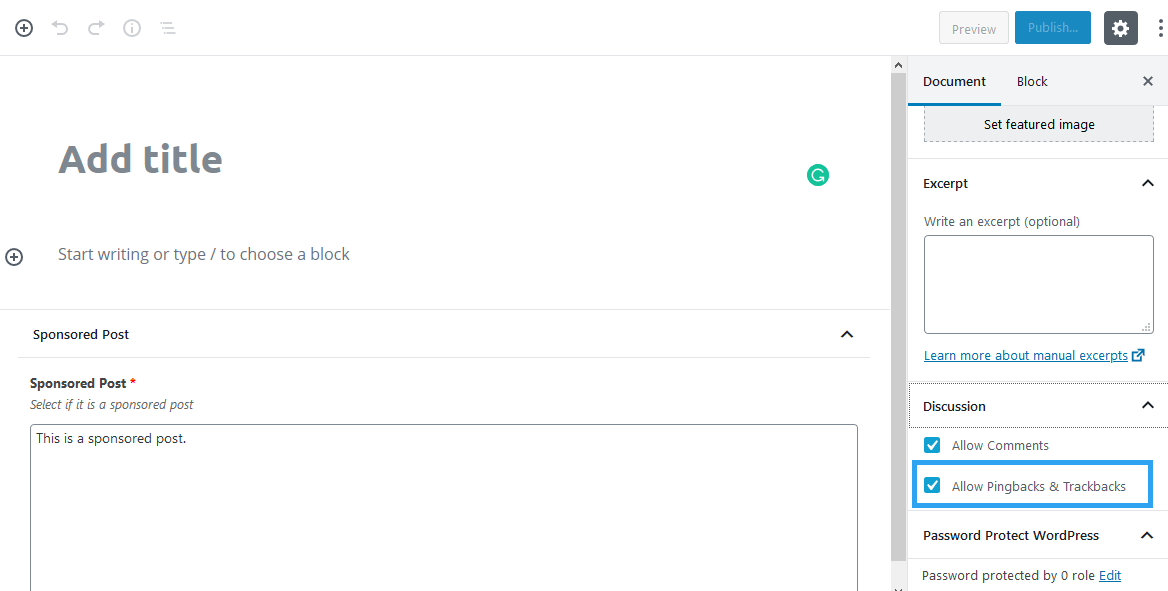Click the Add block icon in top toolbar

tap(24, 28)
